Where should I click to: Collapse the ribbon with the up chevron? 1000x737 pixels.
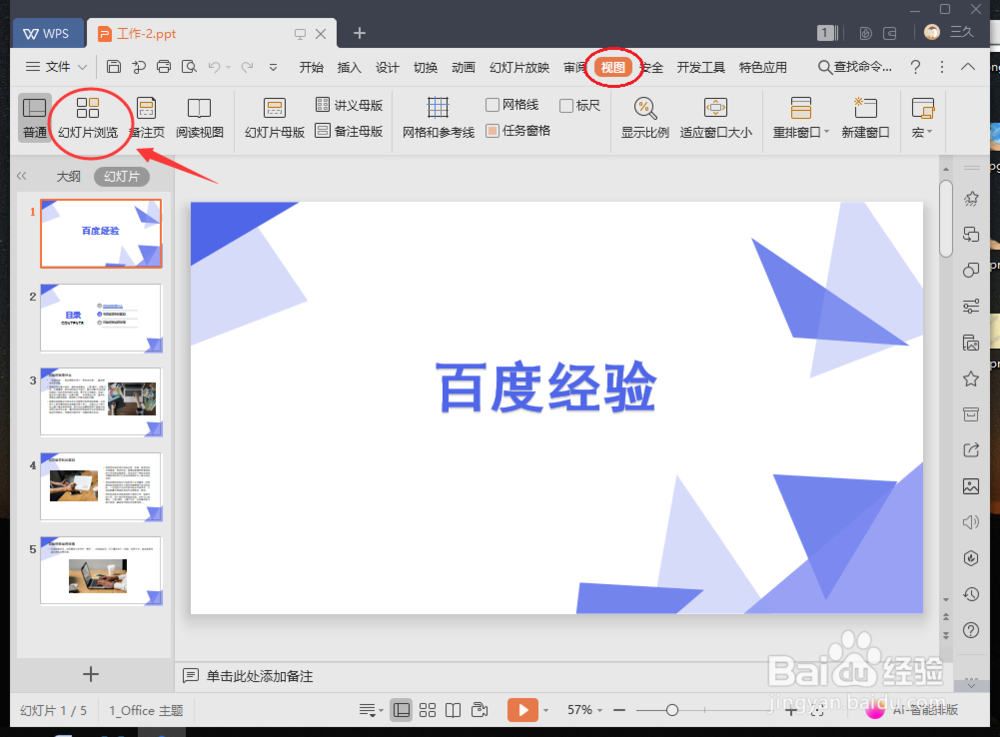(x=967, y=66)
